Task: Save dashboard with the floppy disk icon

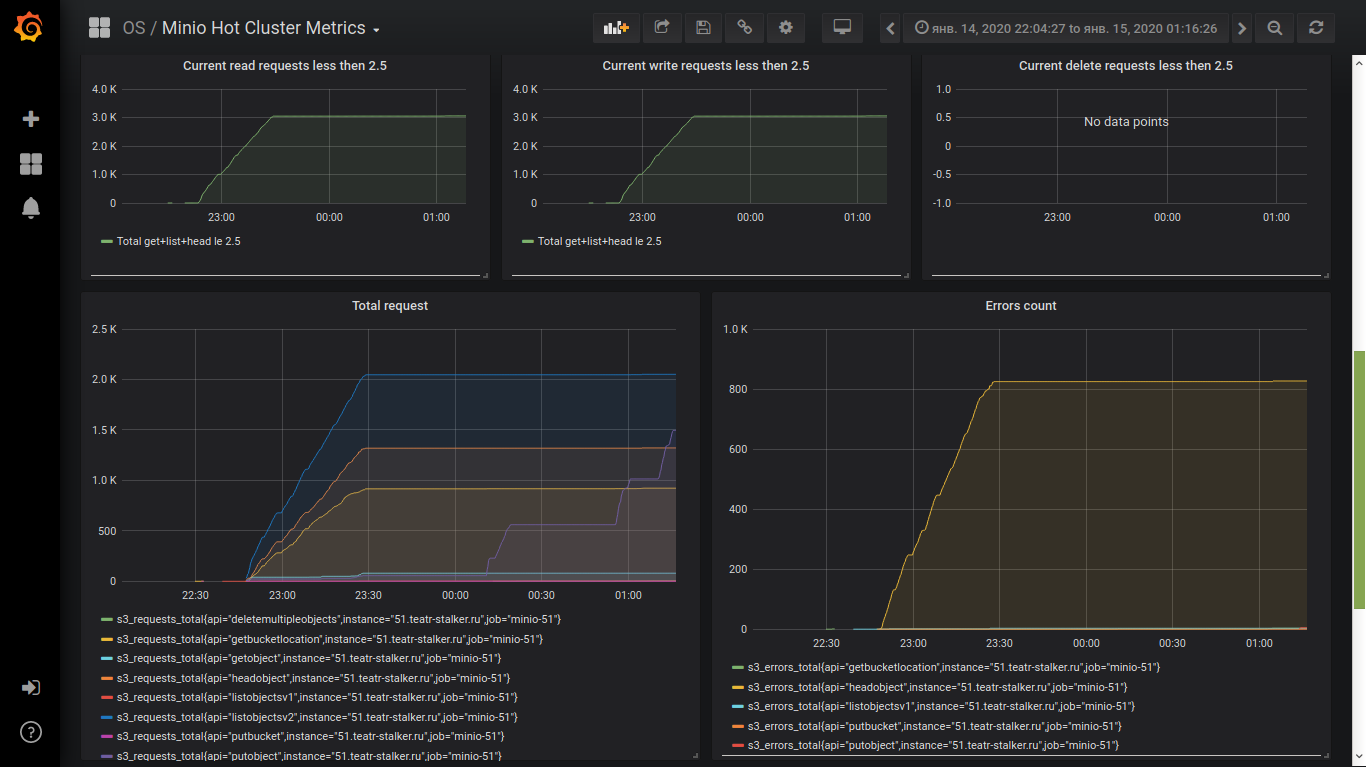Action: (x=703, y=28)
